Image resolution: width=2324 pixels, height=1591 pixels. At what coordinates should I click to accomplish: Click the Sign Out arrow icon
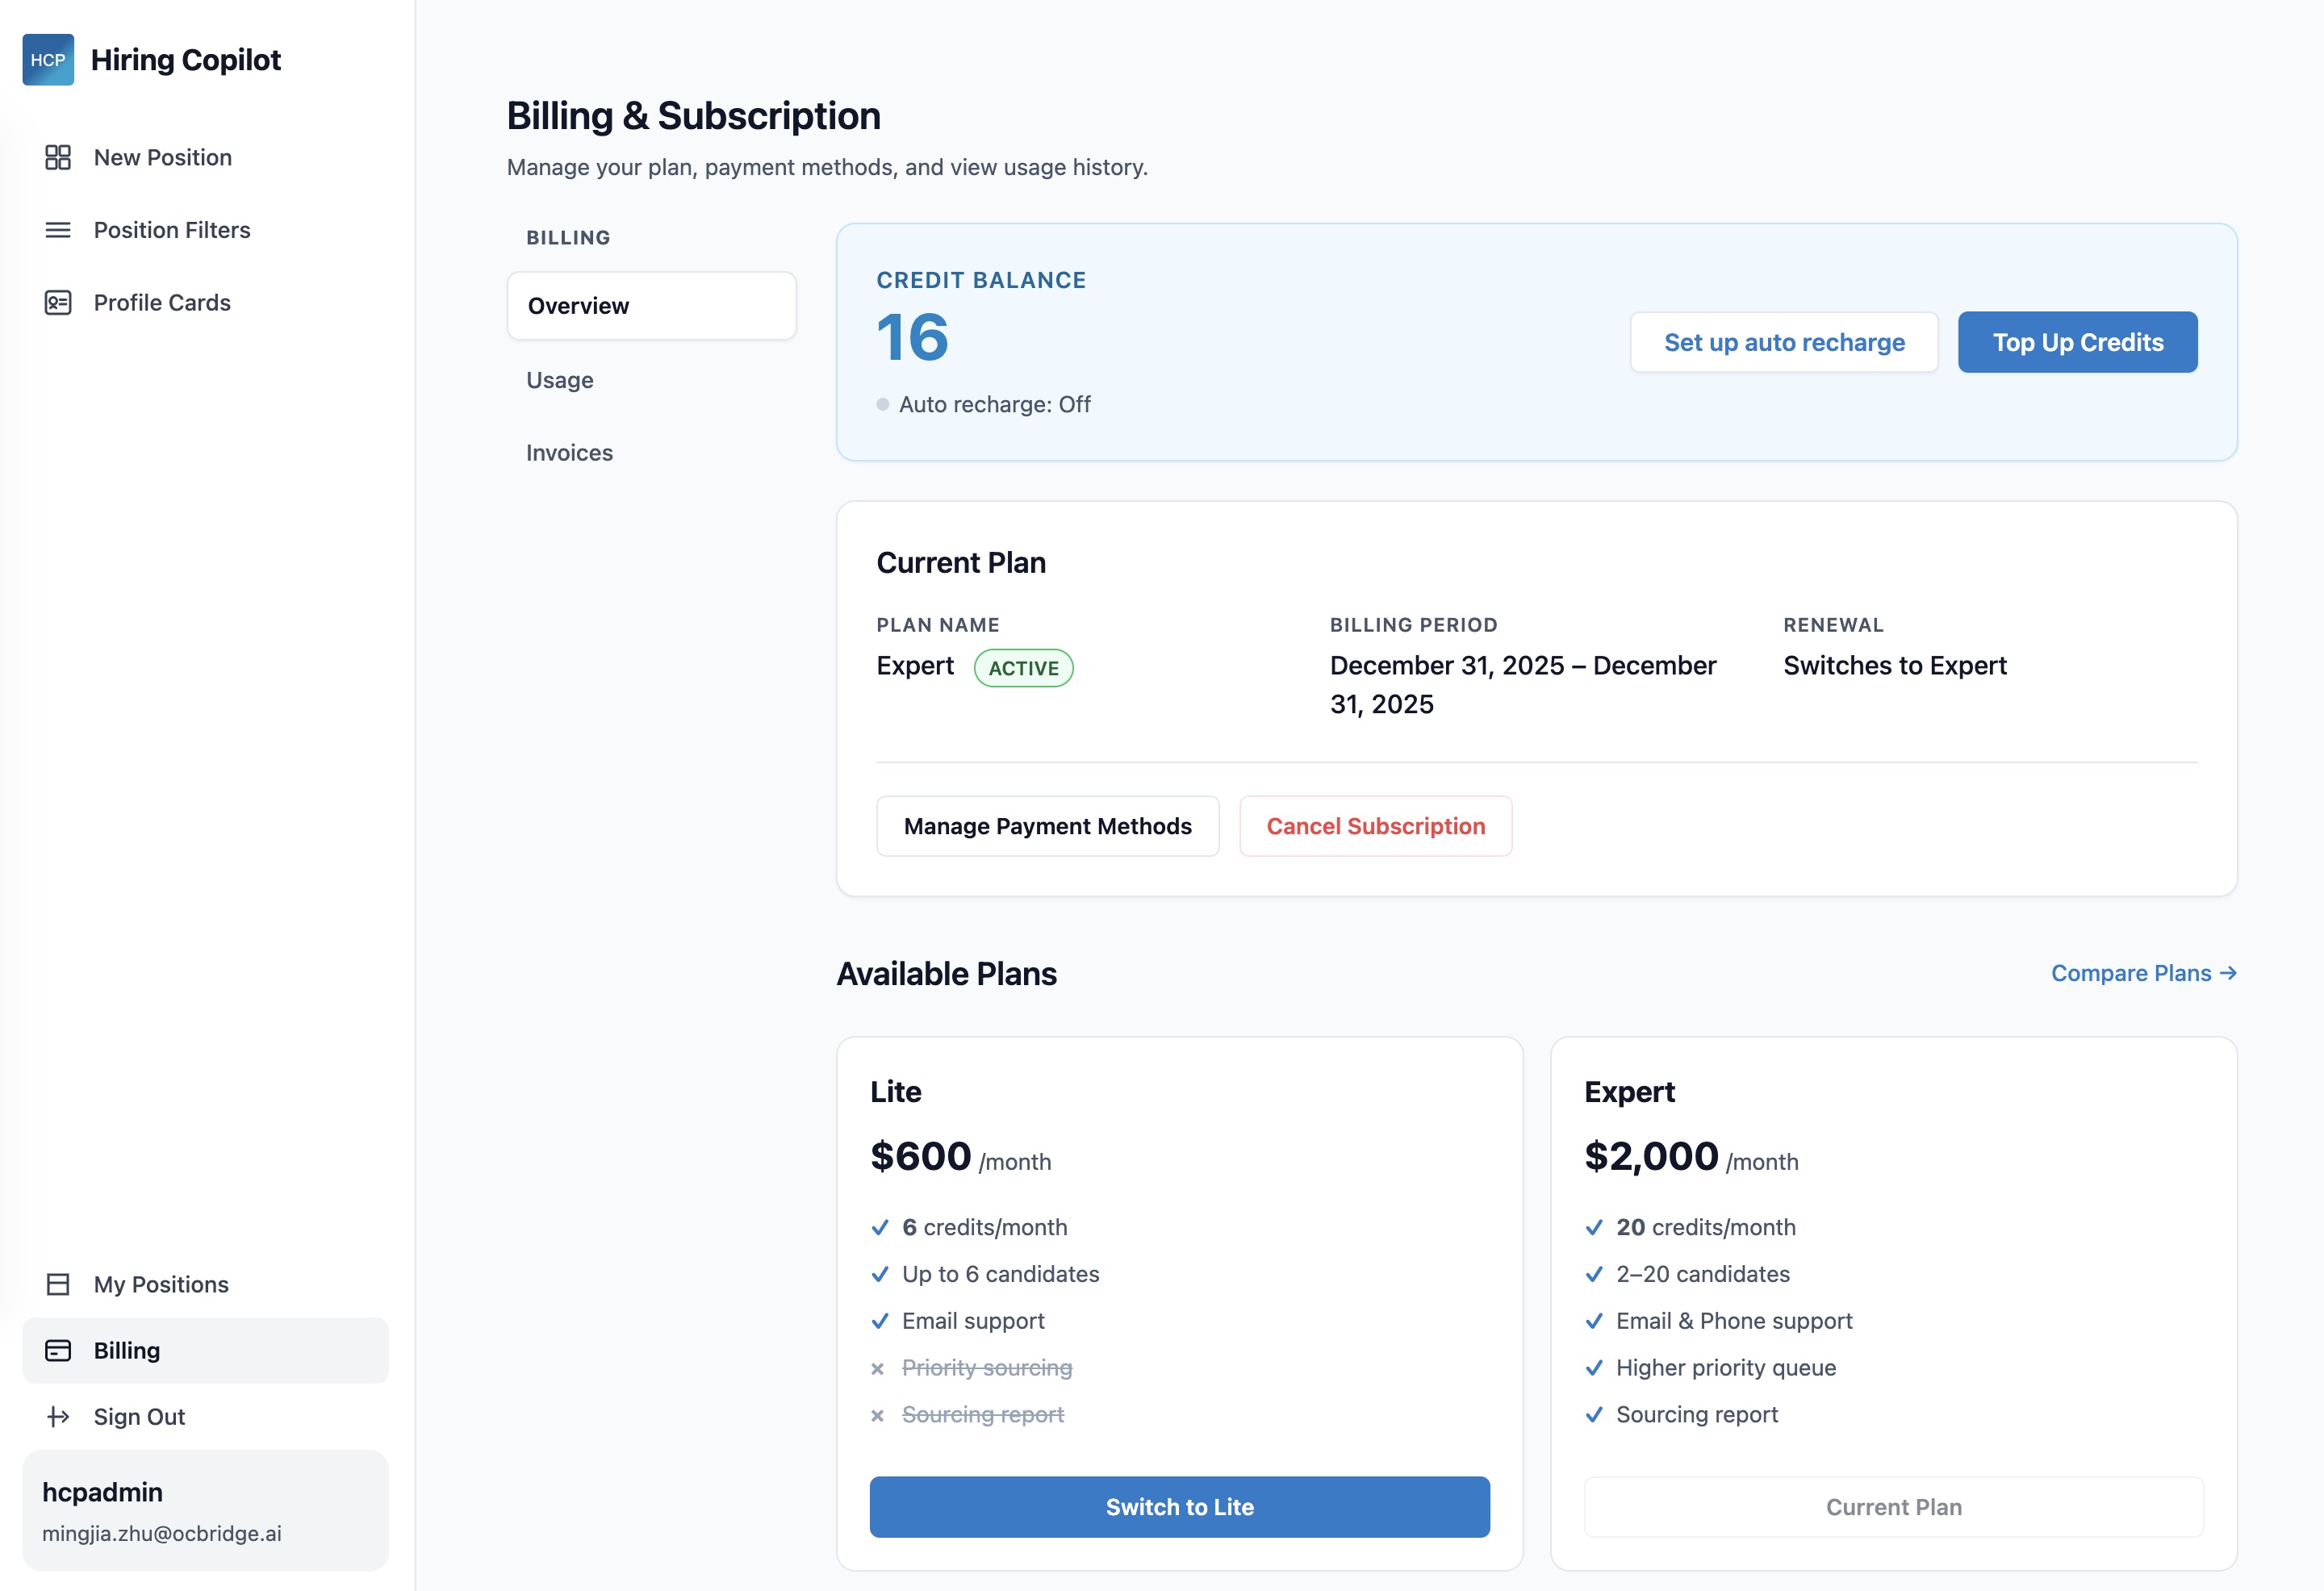57,1416
